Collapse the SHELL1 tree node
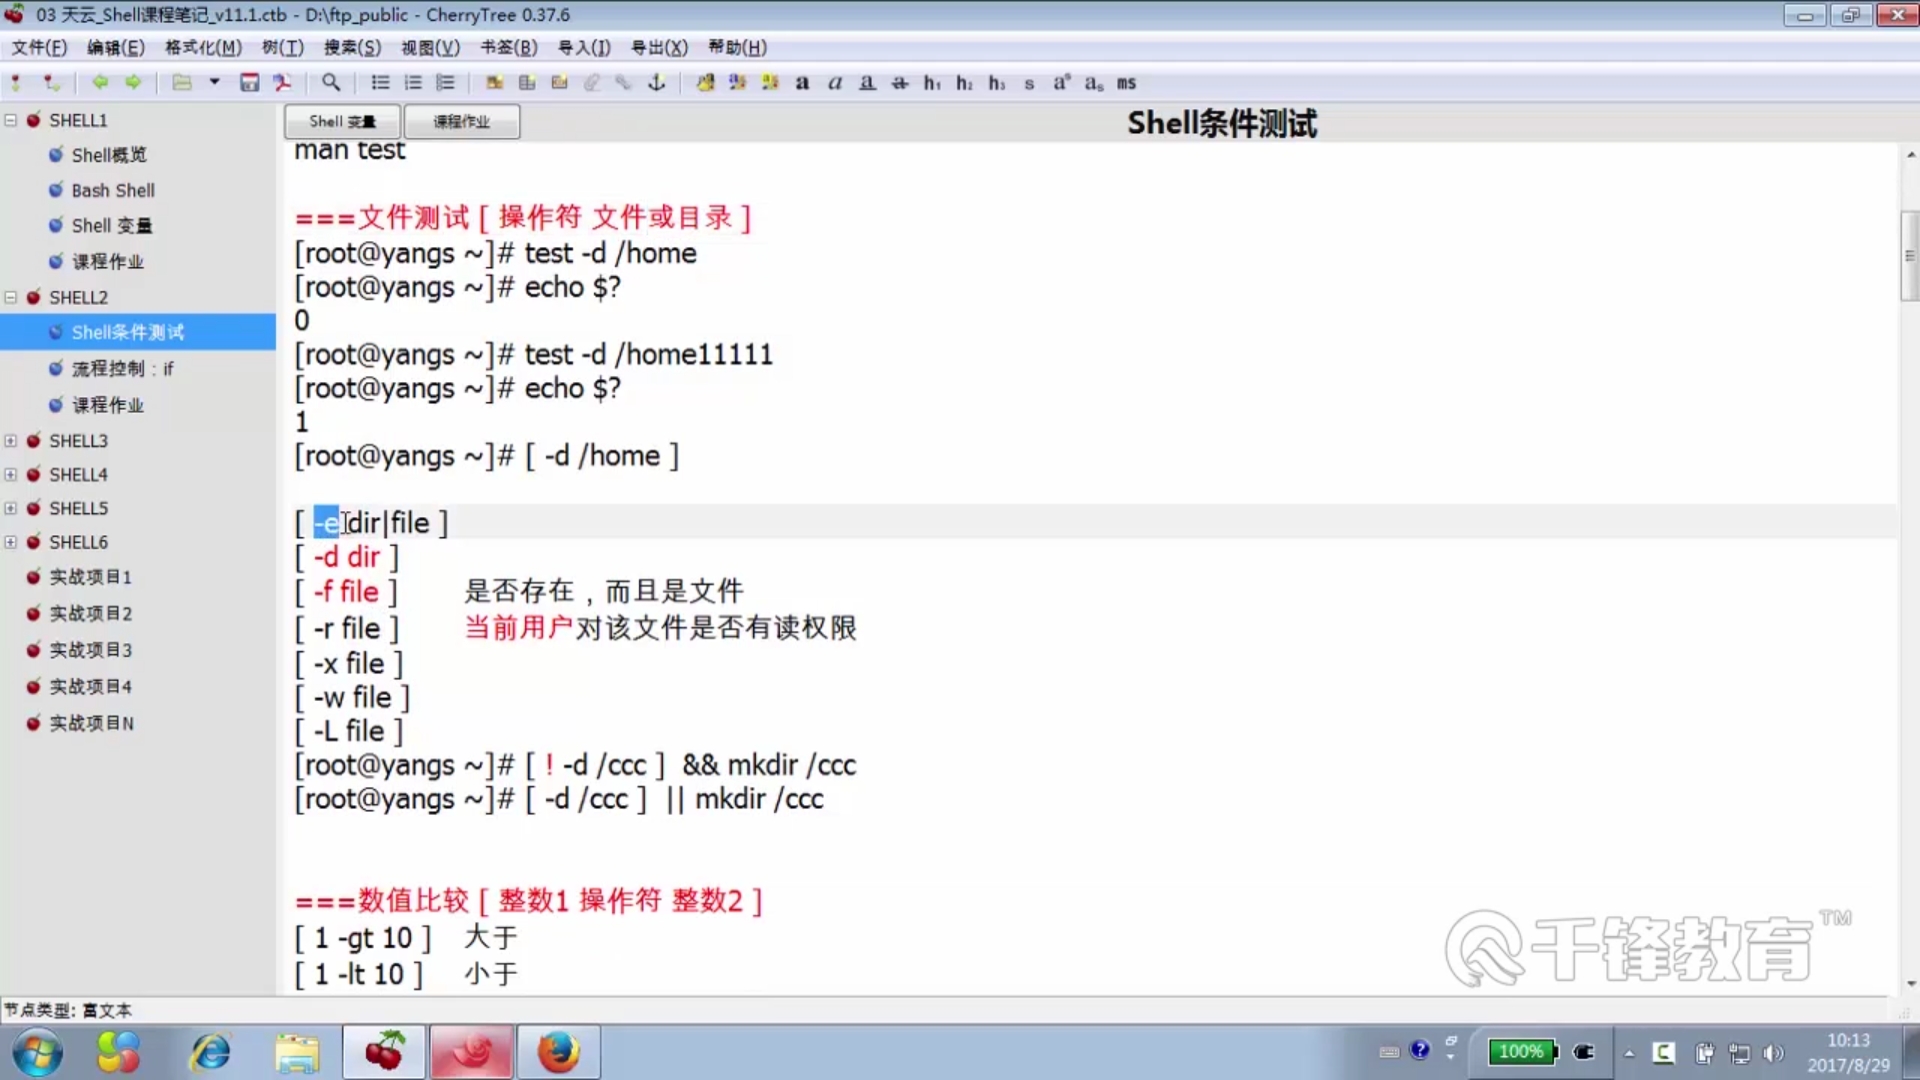This screenshot has width=1920, height=1080. point(11,120)
